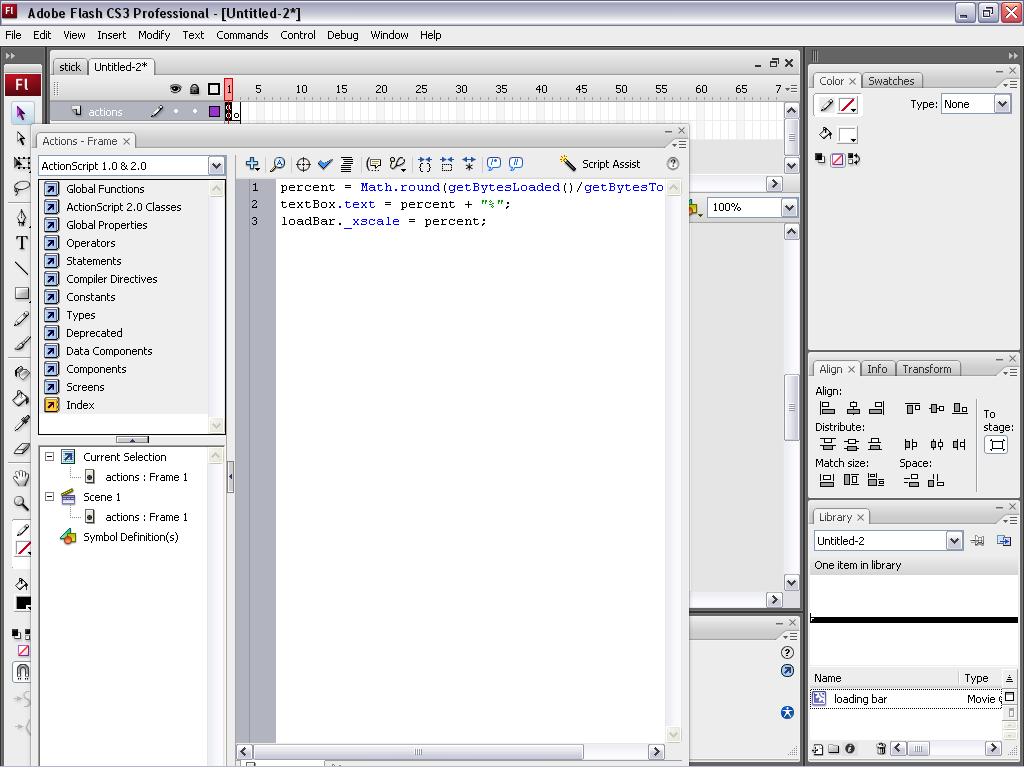The height and width of the screenshot is (768, 1024).
Task: Select the Selection (arrow) tool
Action: (21, 113)
